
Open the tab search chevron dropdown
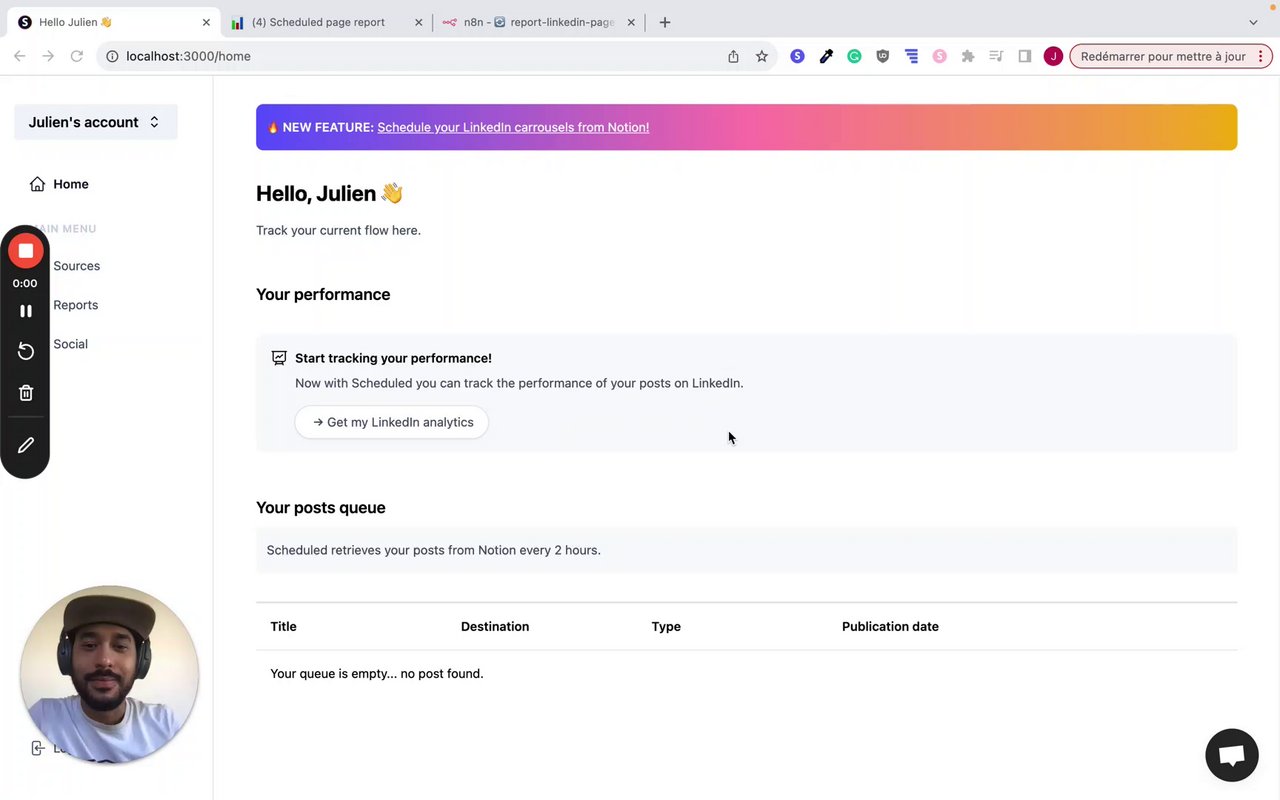[1253, 22]
